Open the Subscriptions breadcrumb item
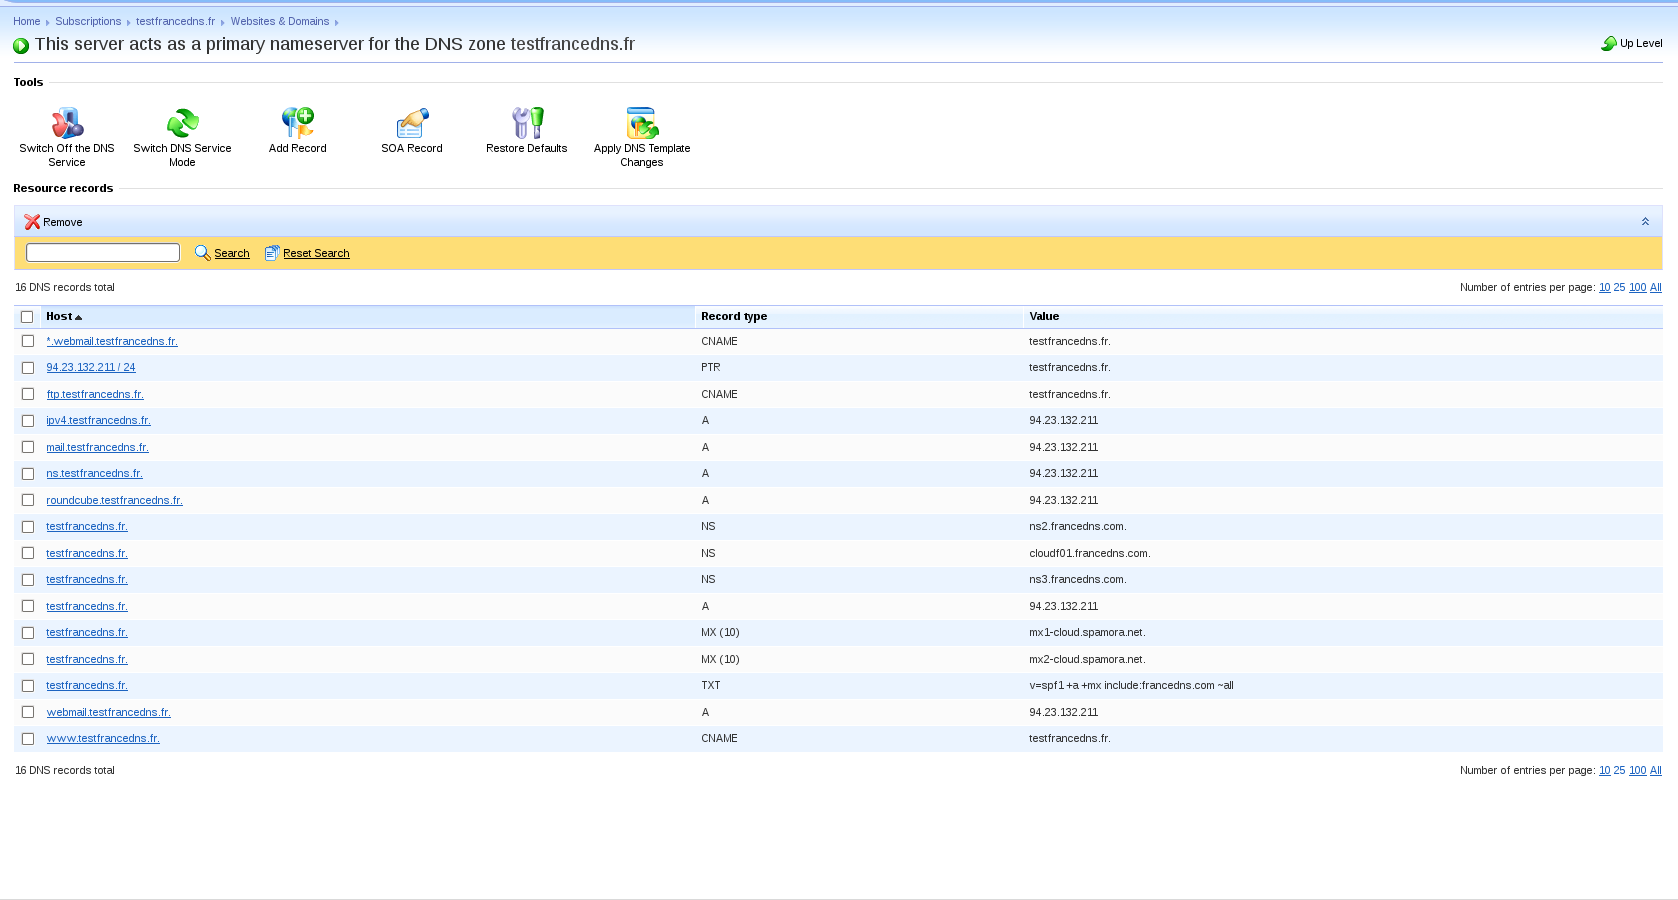The height and width of the screenshot is (900, 1678). coord(88,21)
